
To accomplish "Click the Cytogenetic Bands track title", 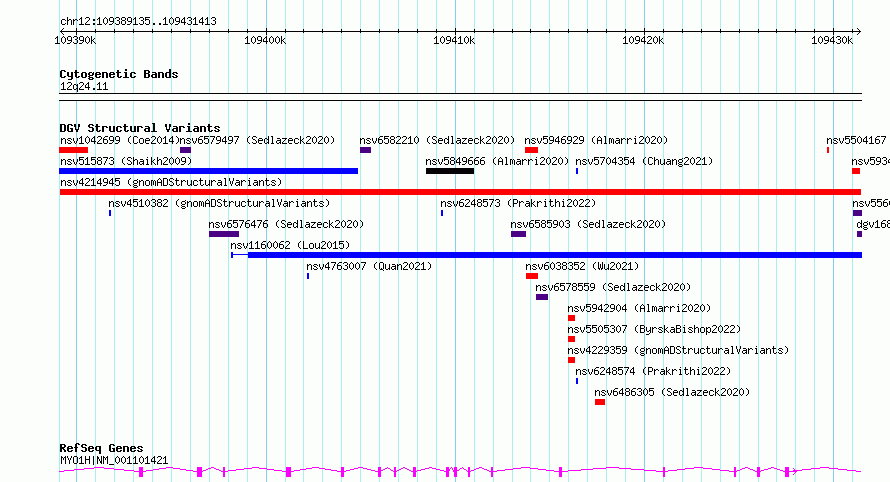I will click(x=119, y=74).
